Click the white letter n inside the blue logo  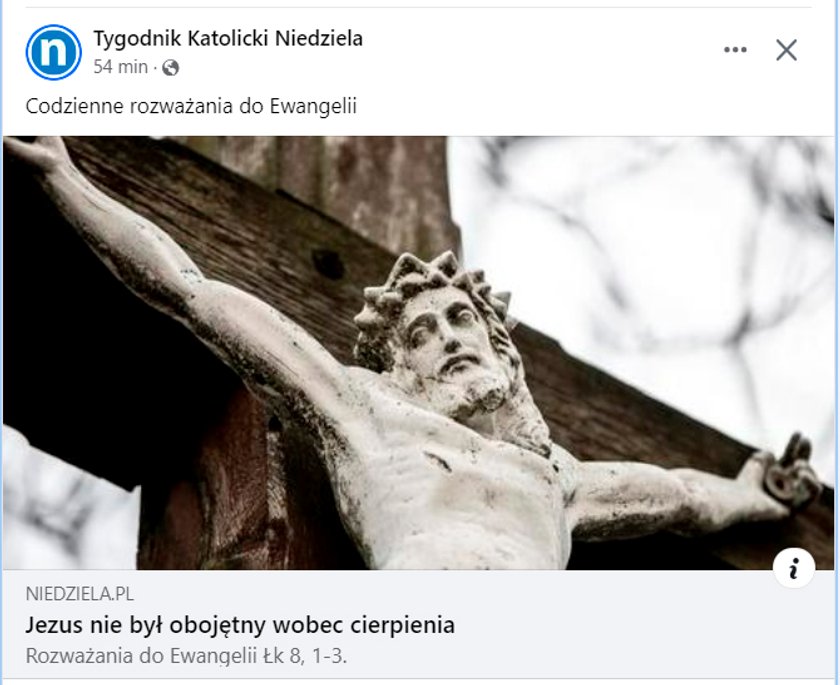[54, 52]
